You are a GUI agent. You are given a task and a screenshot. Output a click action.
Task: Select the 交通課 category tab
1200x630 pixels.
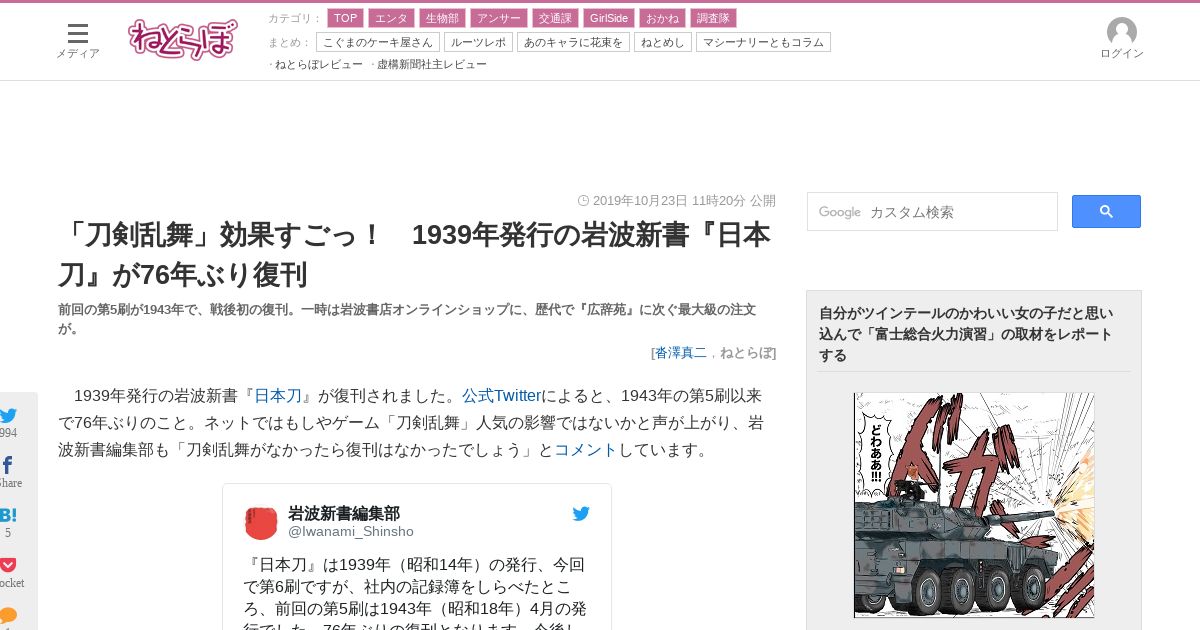pos(554,18)
